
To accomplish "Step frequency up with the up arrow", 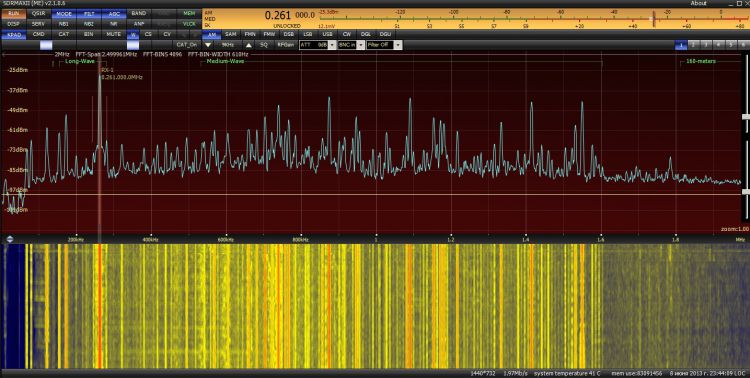I will click(x=249, y=45).
